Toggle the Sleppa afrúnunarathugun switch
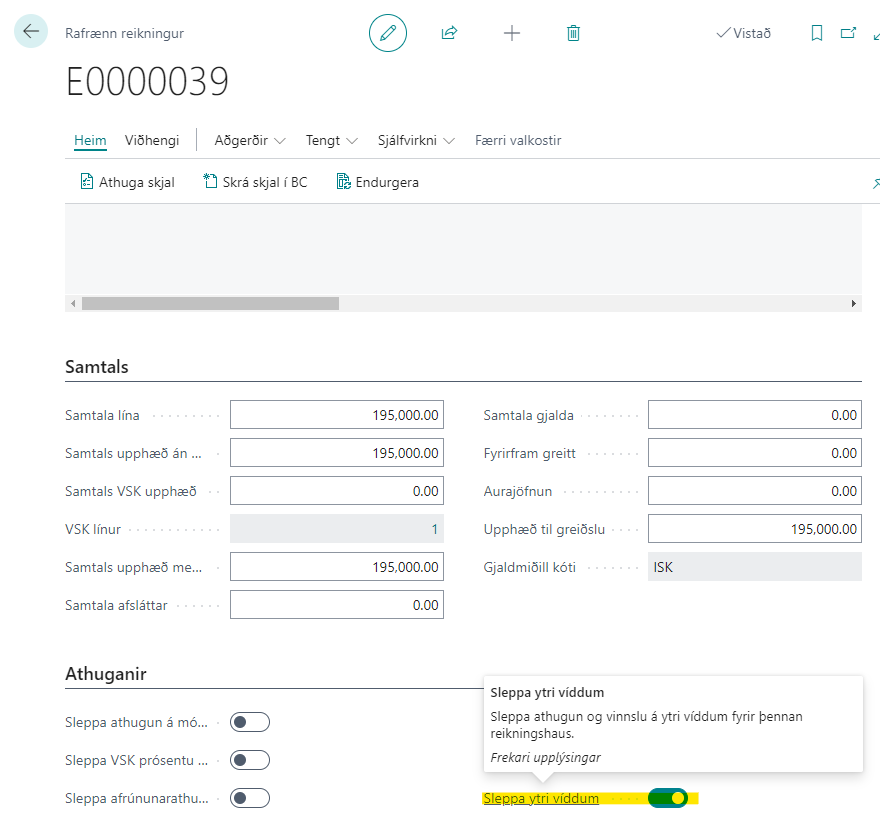Screen dimensions: 880x826 tap(250, 798)
